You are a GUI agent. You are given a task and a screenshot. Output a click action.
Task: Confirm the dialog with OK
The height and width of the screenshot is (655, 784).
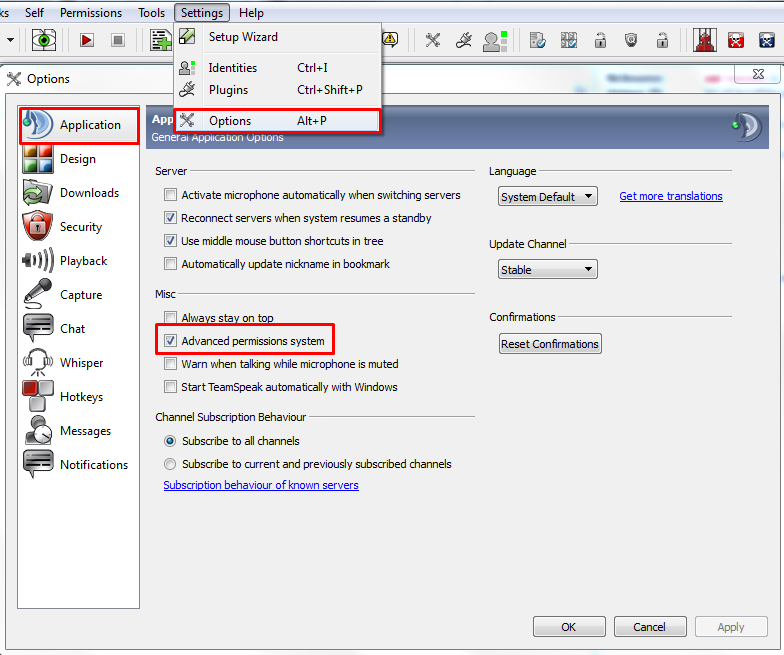coord(569,626)
